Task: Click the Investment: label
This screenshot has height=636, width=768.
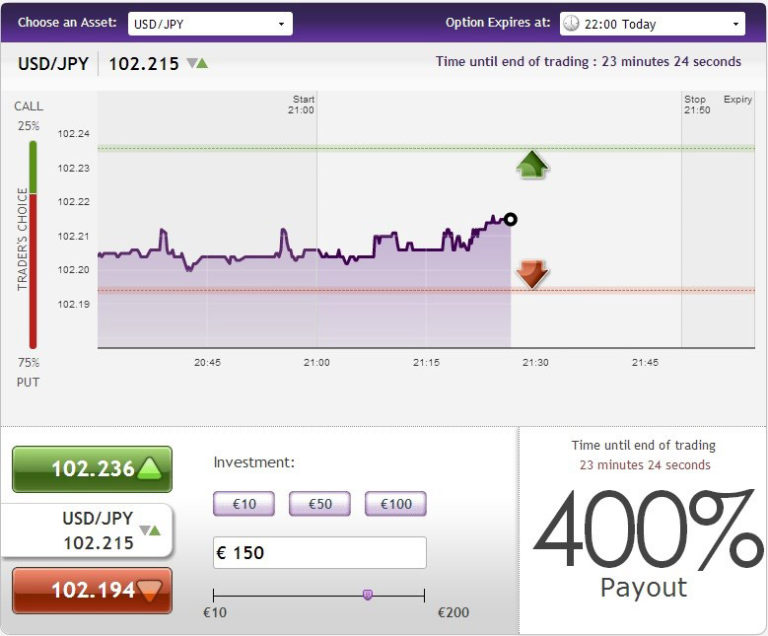Action: pyautogui.click(x=254, y=462)
